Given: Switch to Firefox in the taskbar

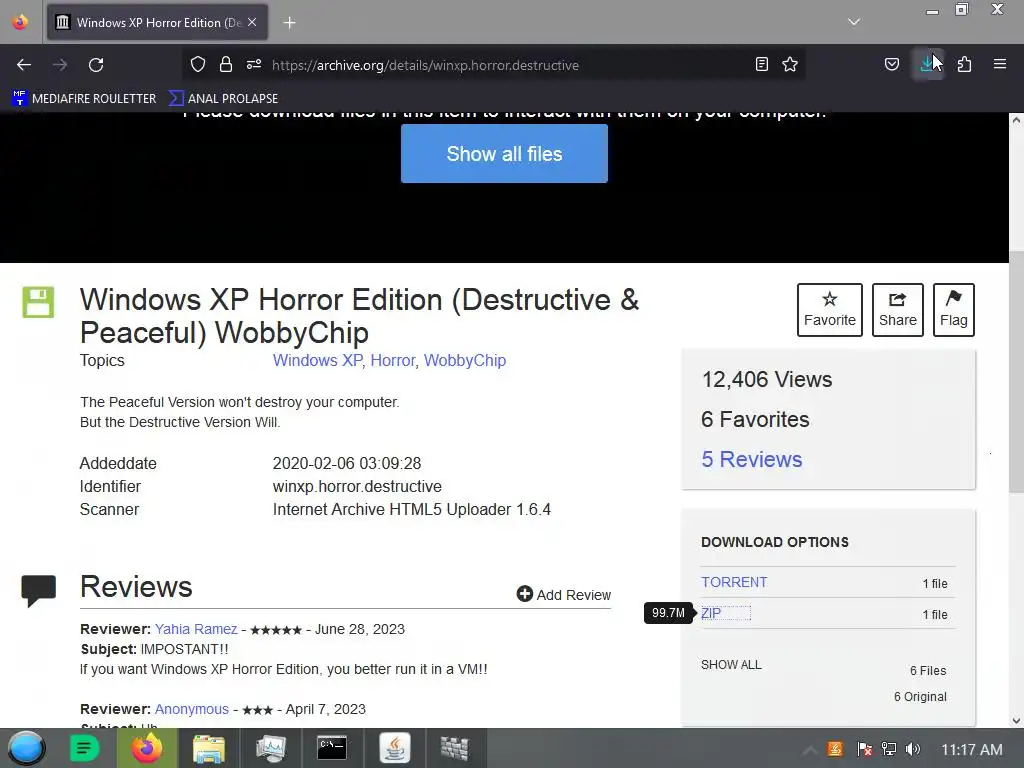Looking at the screenshot, I should (x=147, y=748).
